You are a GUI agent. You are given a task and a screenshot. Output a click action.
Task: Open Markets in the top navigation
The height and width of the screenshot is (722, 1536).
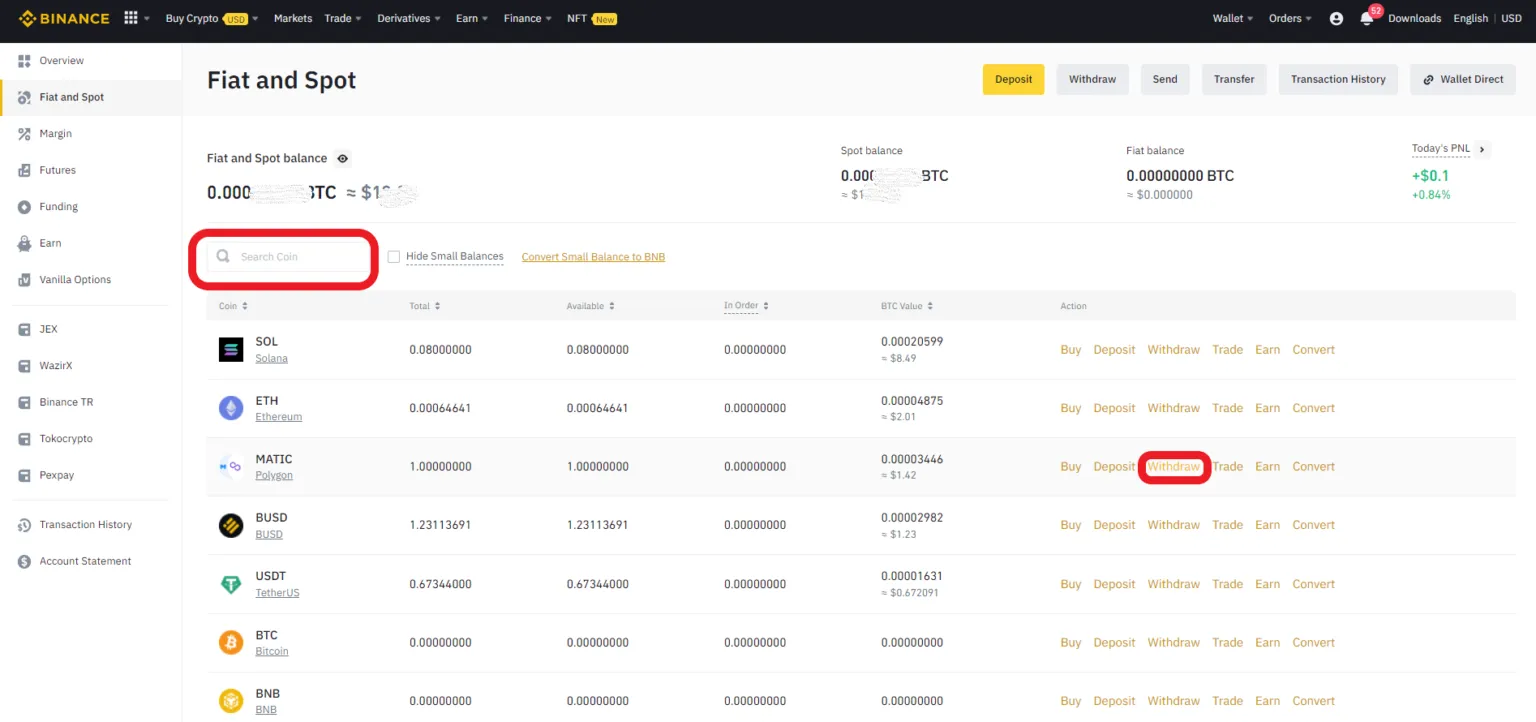[293, 18]
